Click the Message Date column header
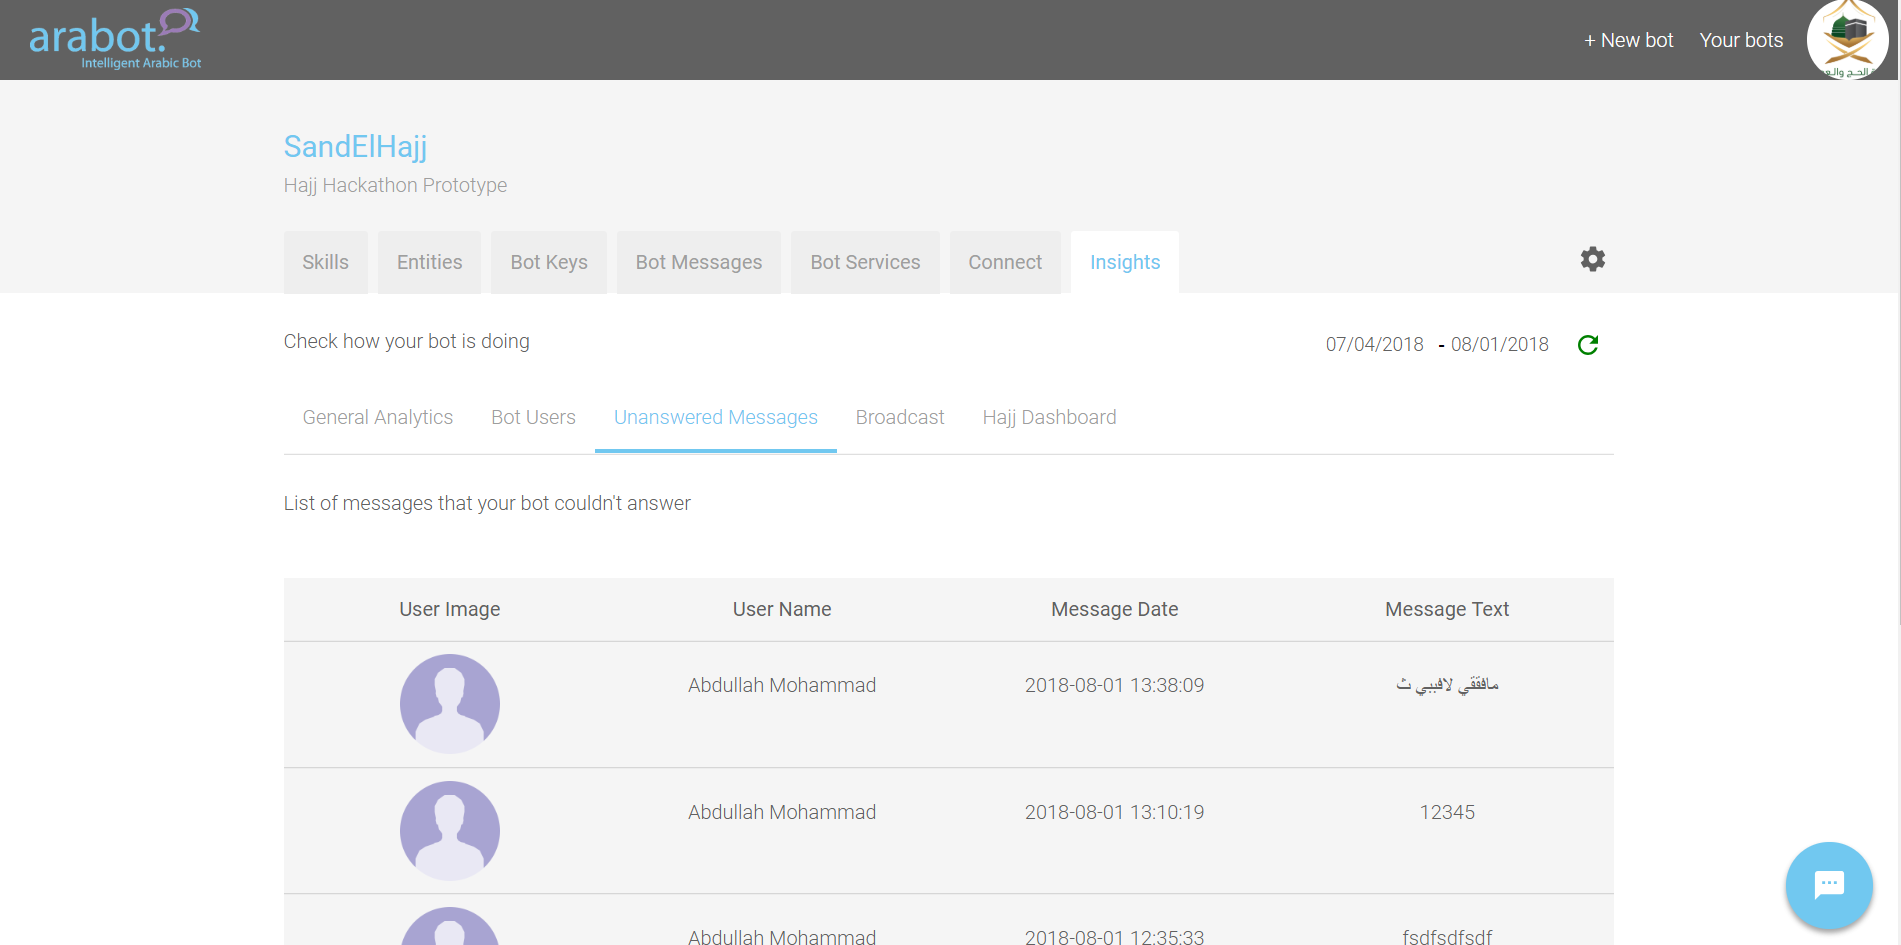 pyautogui.click(x=1115, y=609)
